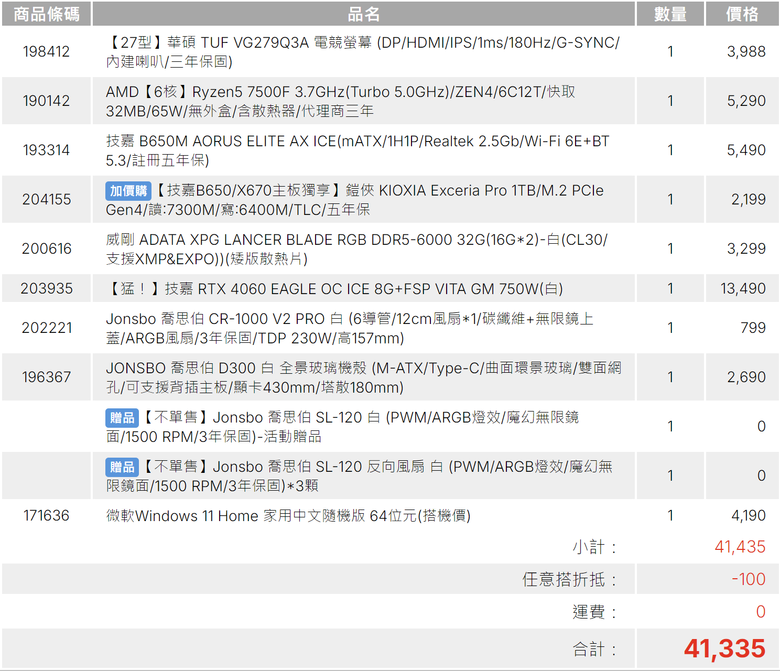The height and width of the screenshot is (671, 780).
Task: Click the 品名 column header
Action: click(364, 14)
